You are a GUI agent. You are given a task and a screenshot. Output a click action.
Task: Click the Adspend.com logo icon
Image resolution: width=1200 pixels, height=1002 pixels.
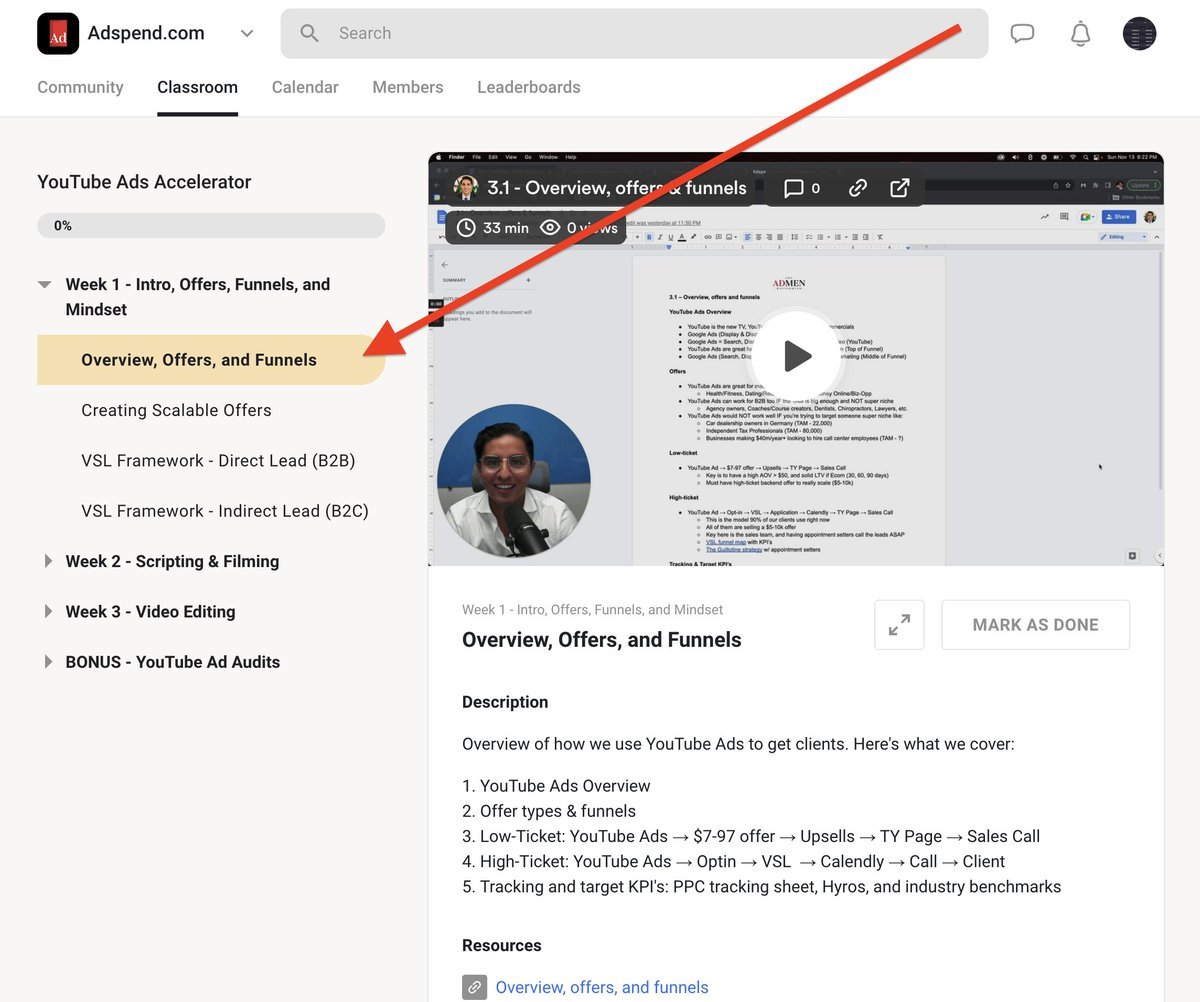(x=58, y=33)
